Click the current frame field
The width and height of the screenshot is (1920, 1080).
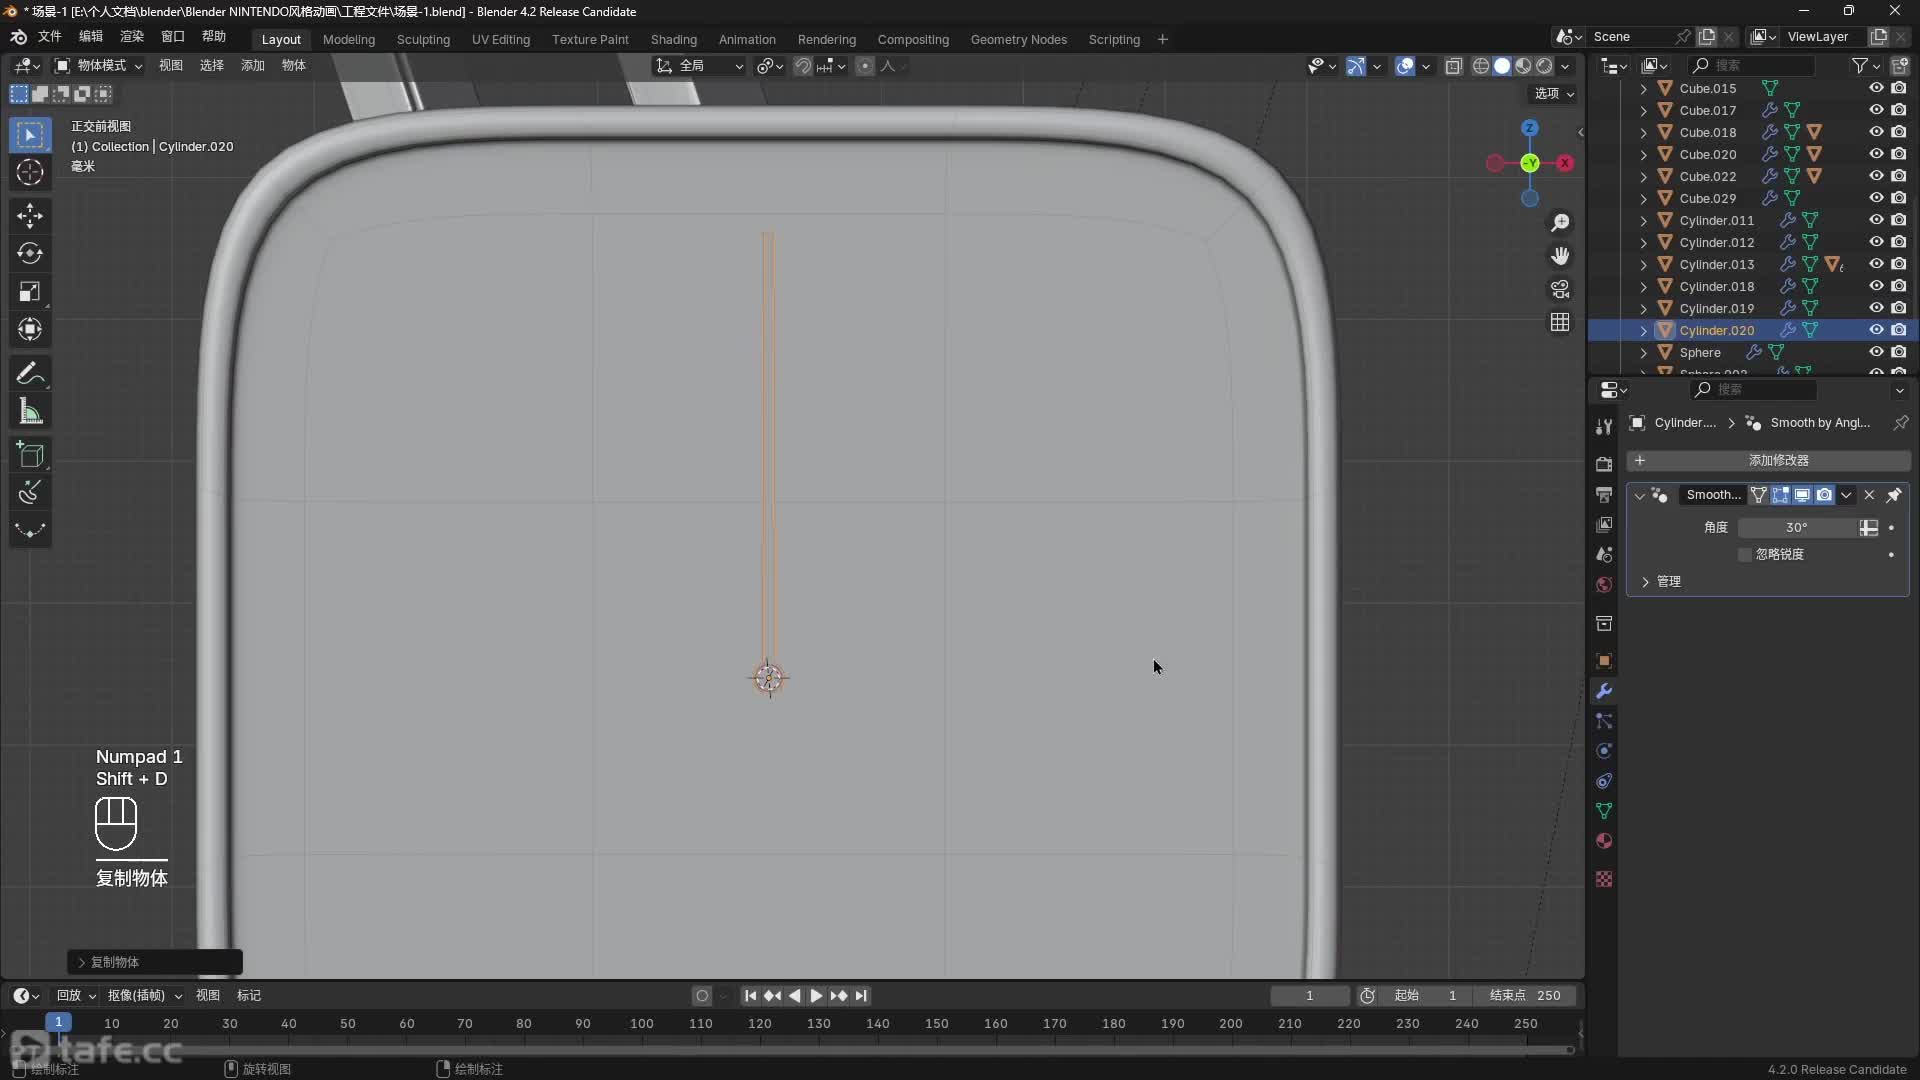pos(1309,996)
